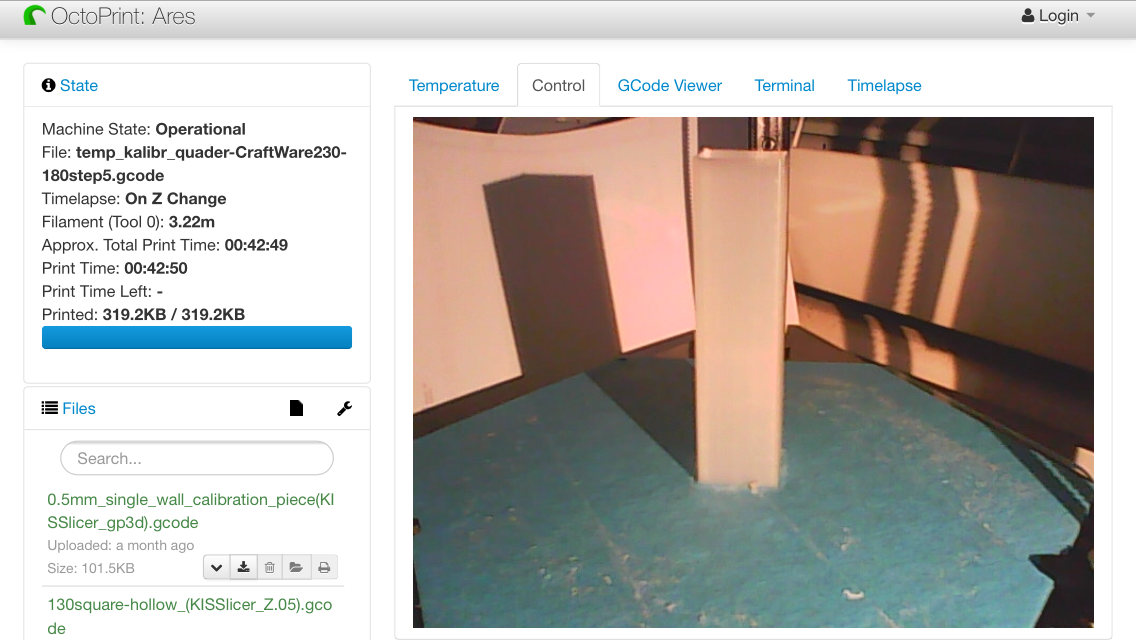Image resolution: width=1136 pixels, height=640 pixels.
Task: Open the wrench settings icon in Files panel
Action: click(x=344, y=408)
